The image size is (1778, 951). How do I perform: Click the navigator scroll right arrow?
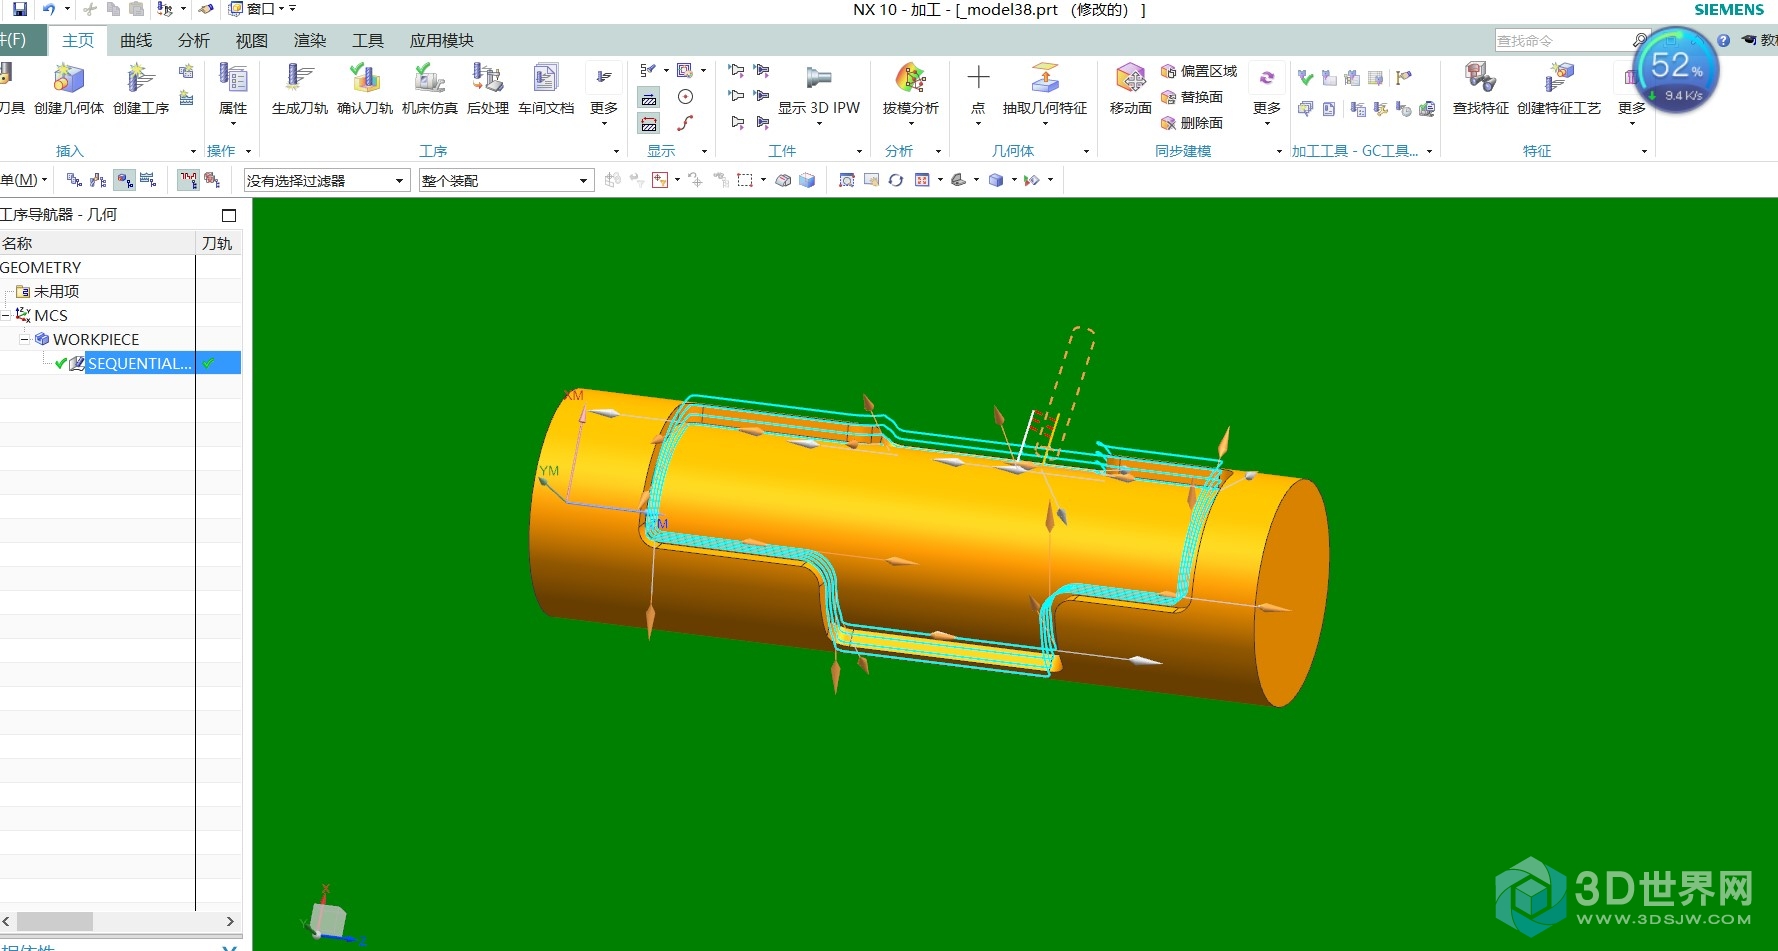pyautogui.click(x=230, y=921)
